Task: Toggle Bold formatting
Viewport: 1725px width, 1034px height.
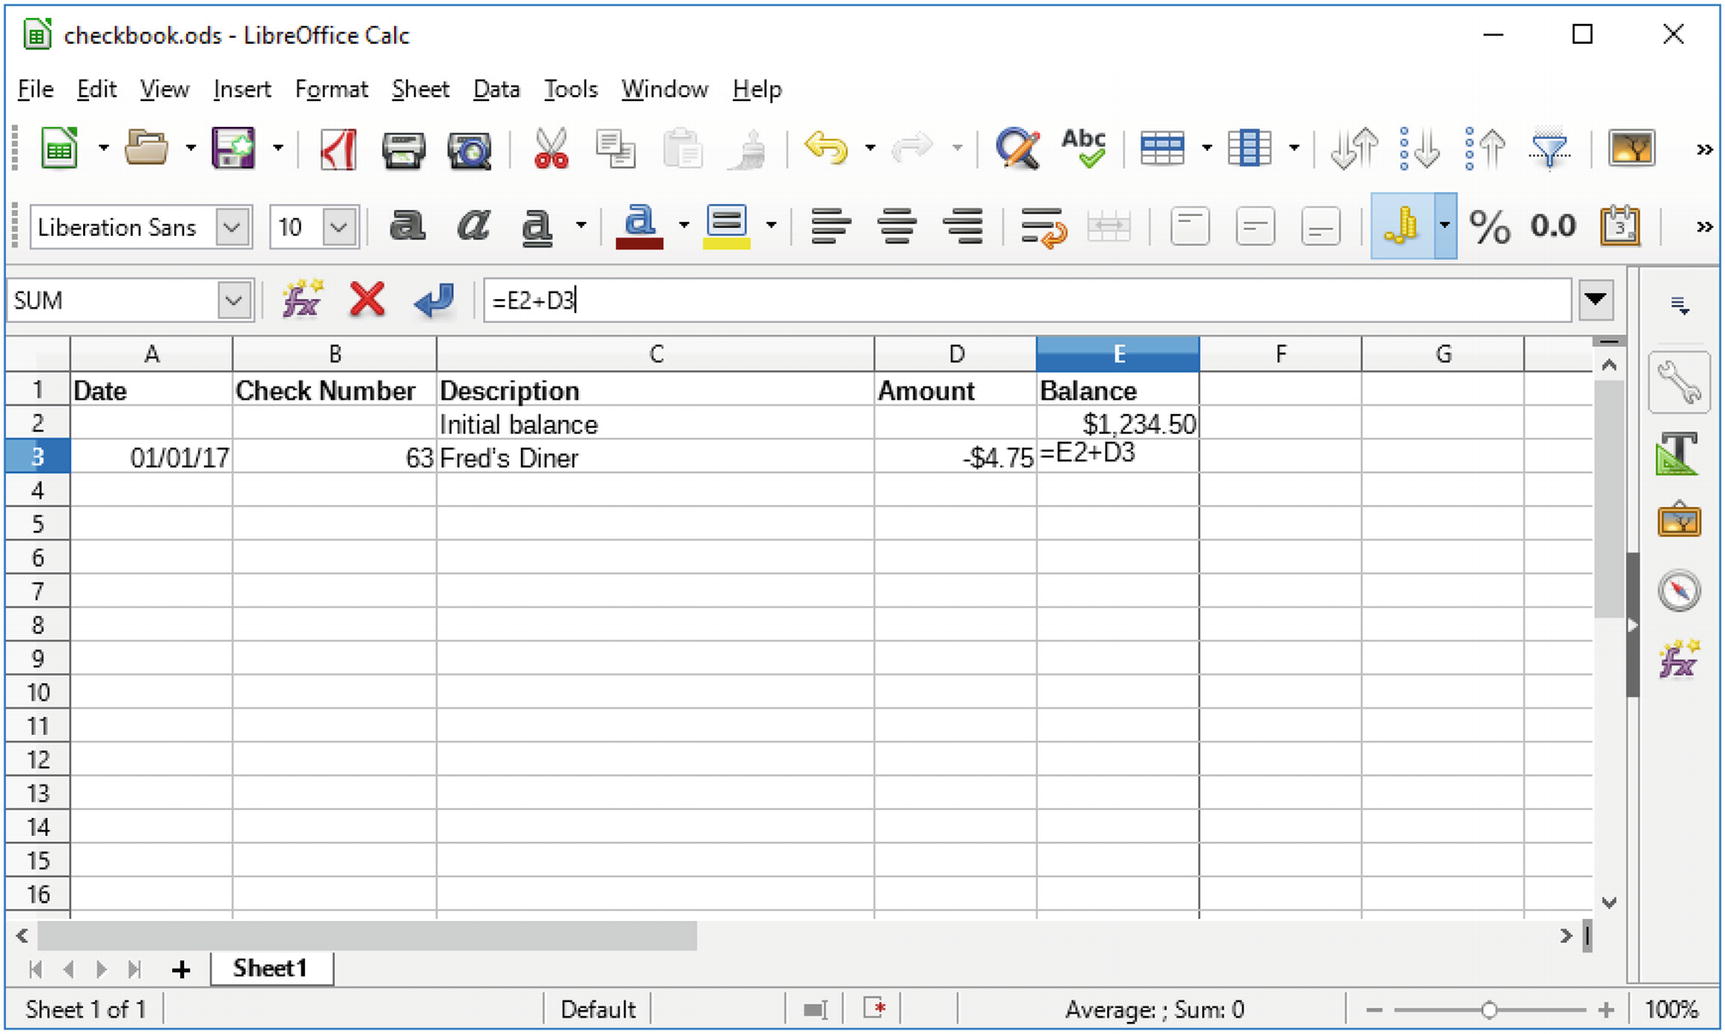Action: click(x=406, y=227)
